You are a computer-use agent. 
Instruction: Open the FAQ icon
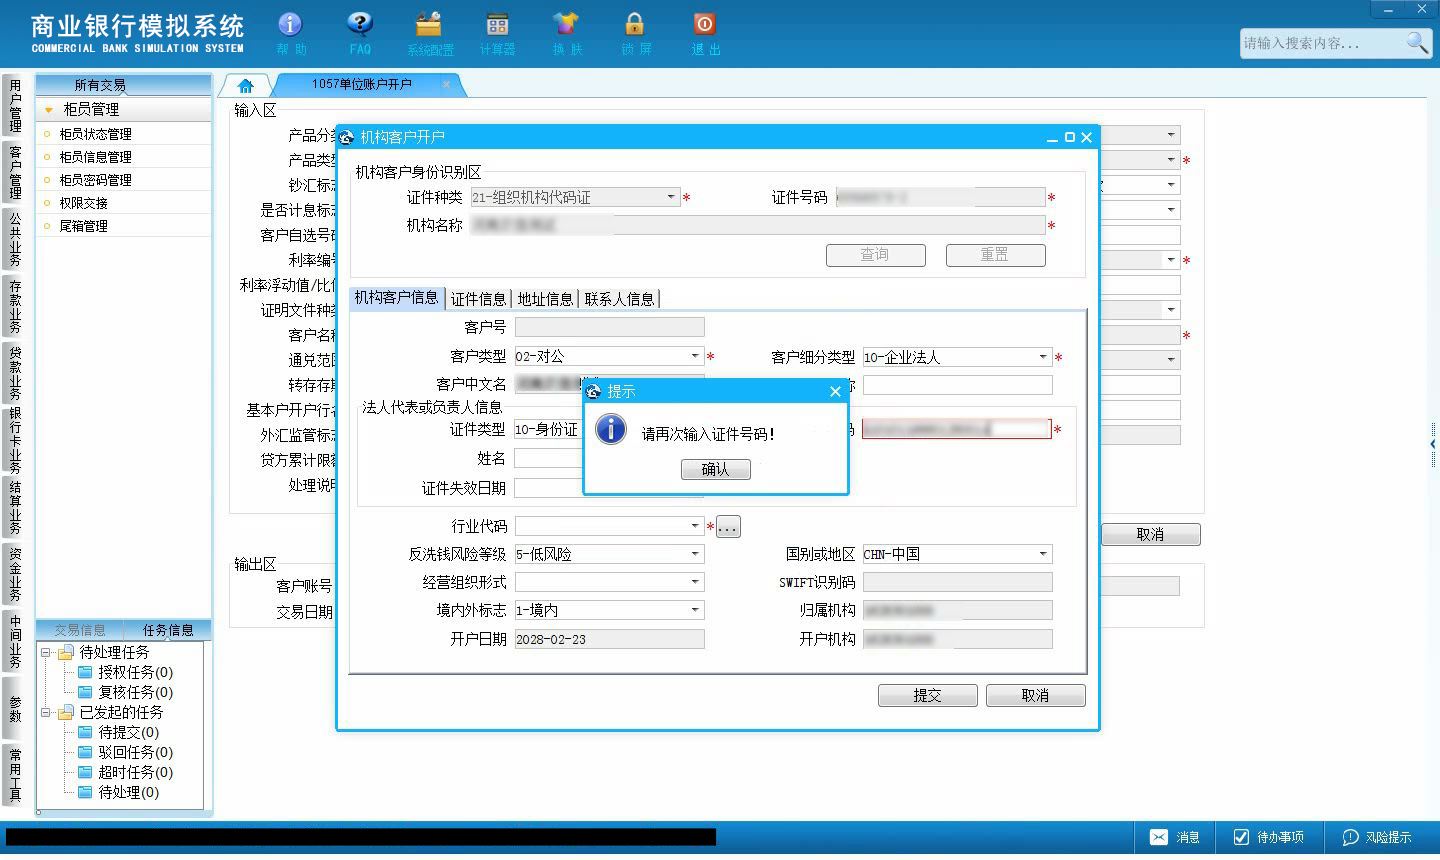pos(360,24)
